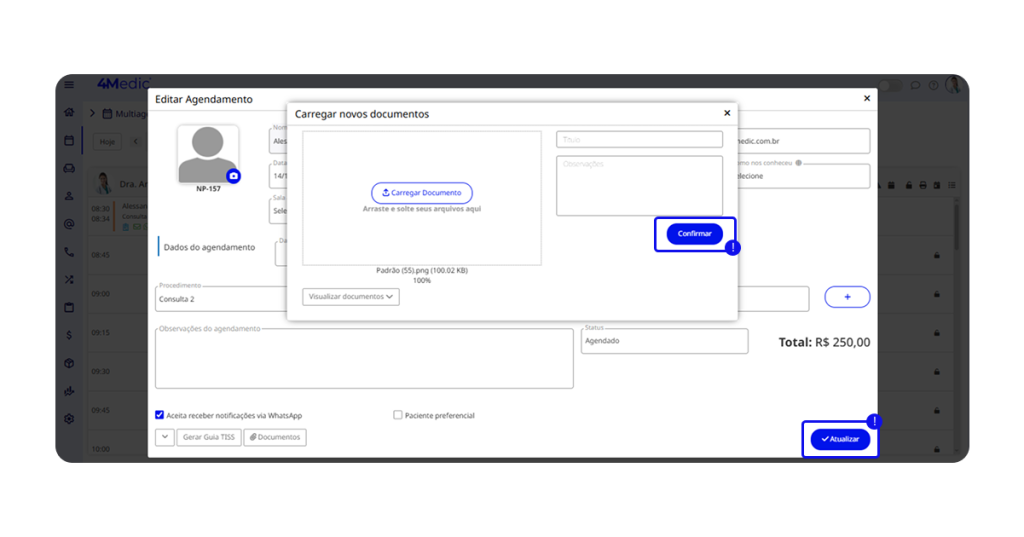Uncheck Aceita receber notificações via WhatsApp

(x=160, y=415)
